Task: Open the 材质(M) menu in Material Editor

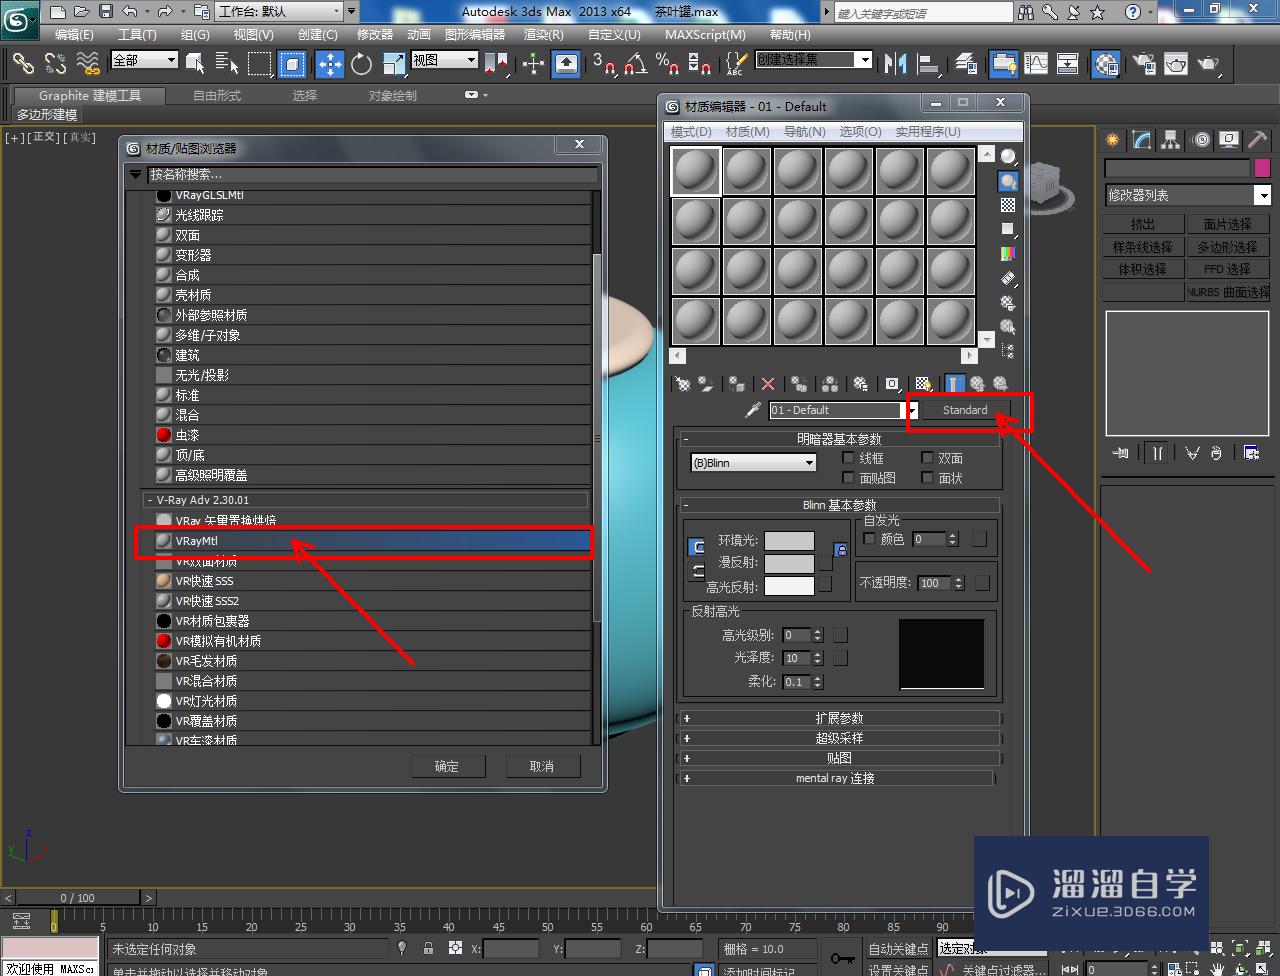Action: click(x=747, y=132)
